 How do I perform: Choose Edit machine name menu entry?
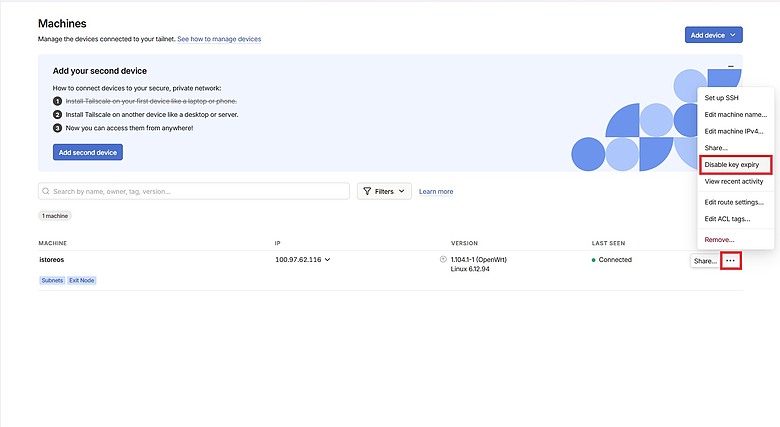click(735, 114)
